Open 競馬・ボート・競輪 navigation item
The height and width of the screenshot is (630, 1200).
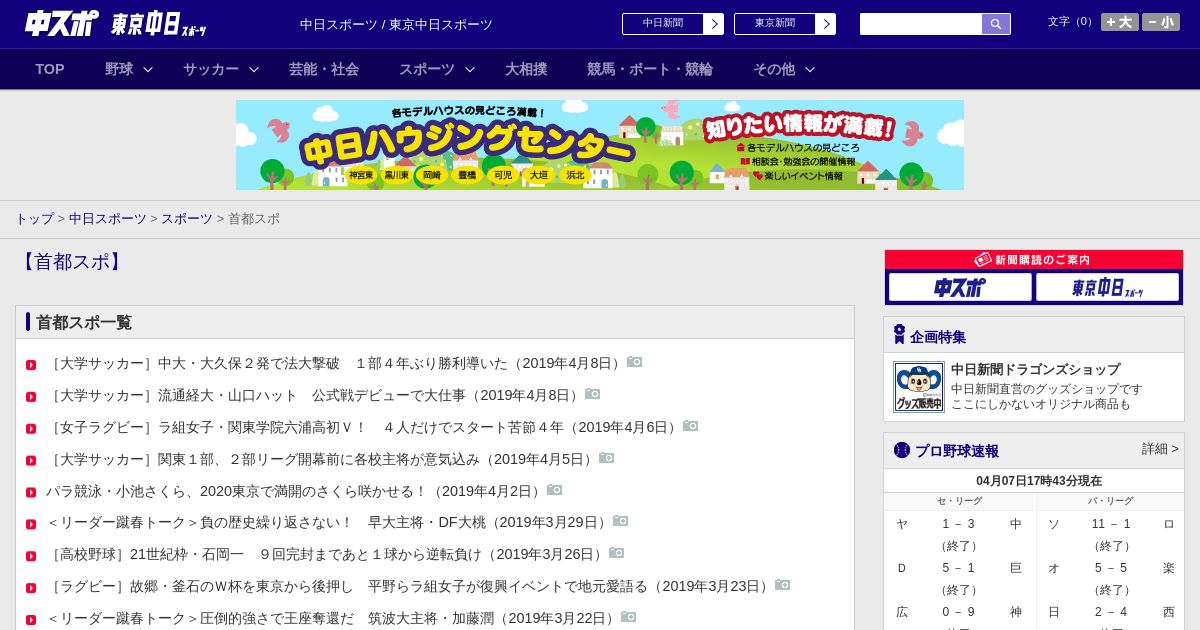[x=650, y=69]
